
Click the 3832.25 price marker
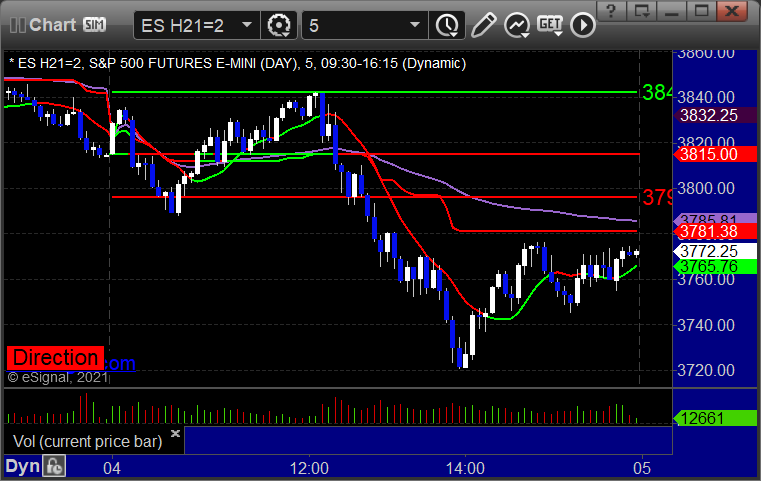click(x=715, y=116)
